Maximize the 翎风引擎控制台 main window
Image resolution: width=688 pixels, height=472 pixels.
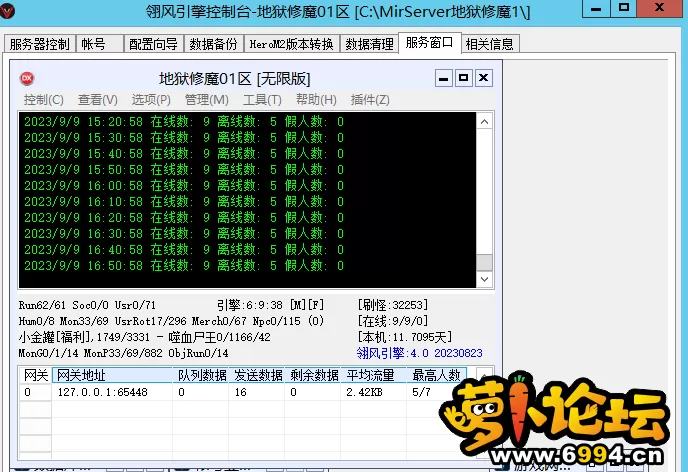pos(624,8)
